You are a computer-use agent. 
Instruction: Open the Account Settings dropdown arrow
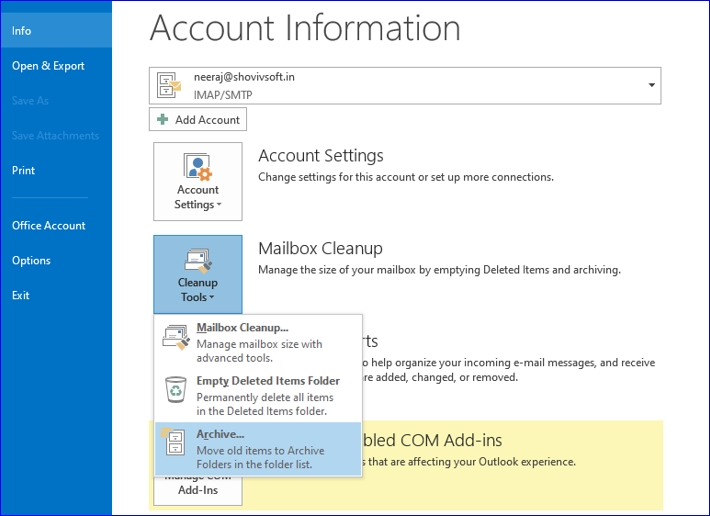click(219, 205)
